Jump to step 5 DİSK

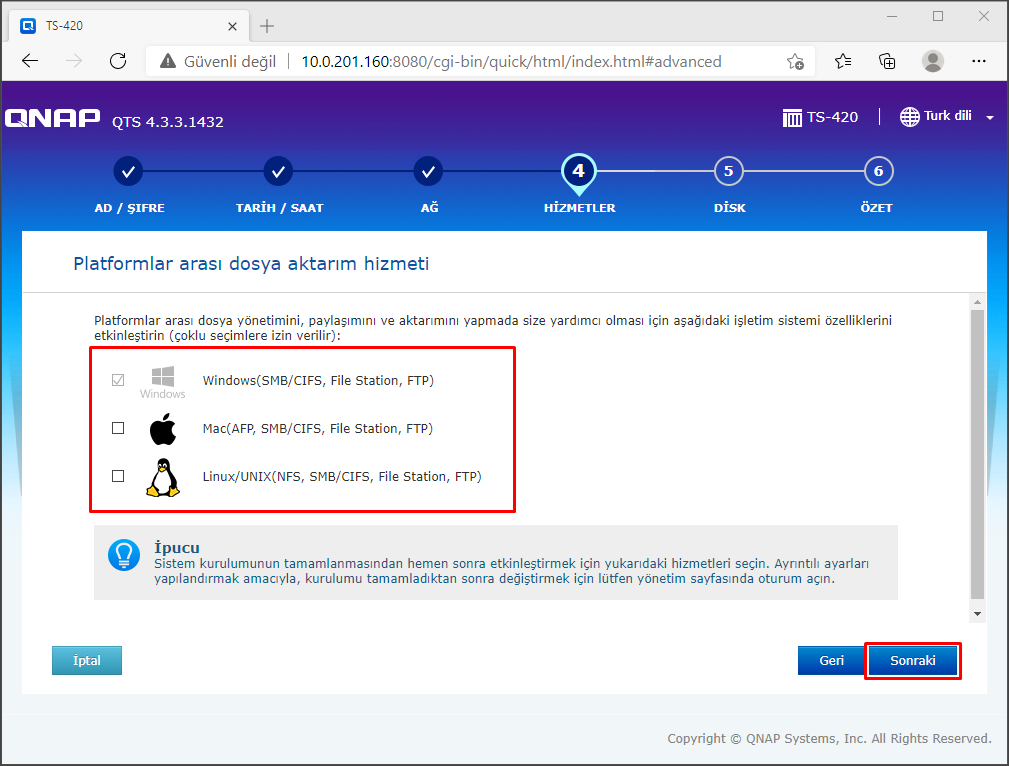[x=728, y=171]
